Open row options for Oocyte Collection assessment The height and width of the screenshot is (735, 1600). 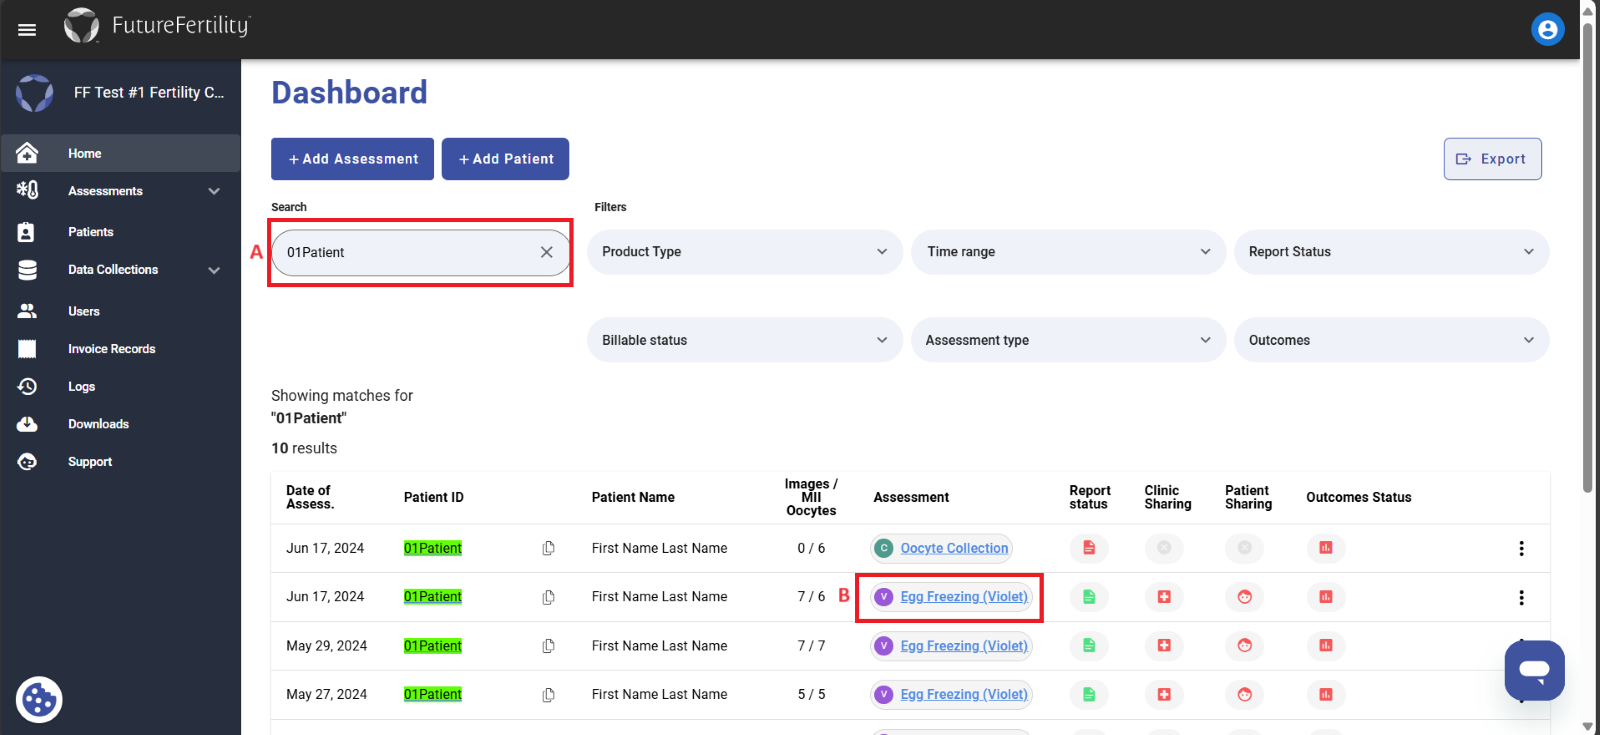coord(1521,548)
